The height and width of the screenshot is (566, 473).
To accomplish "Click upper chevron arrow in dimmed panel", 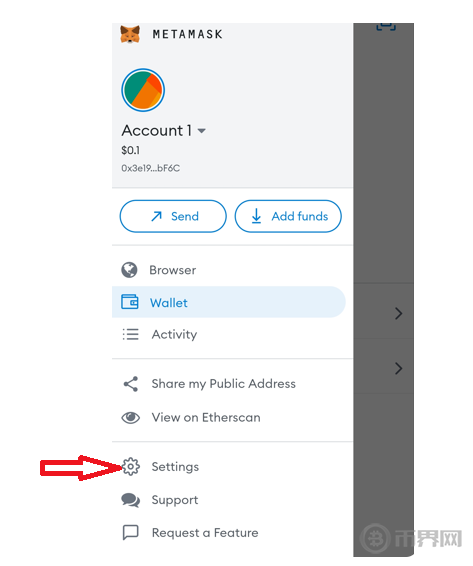I will (x=398, y=313).
